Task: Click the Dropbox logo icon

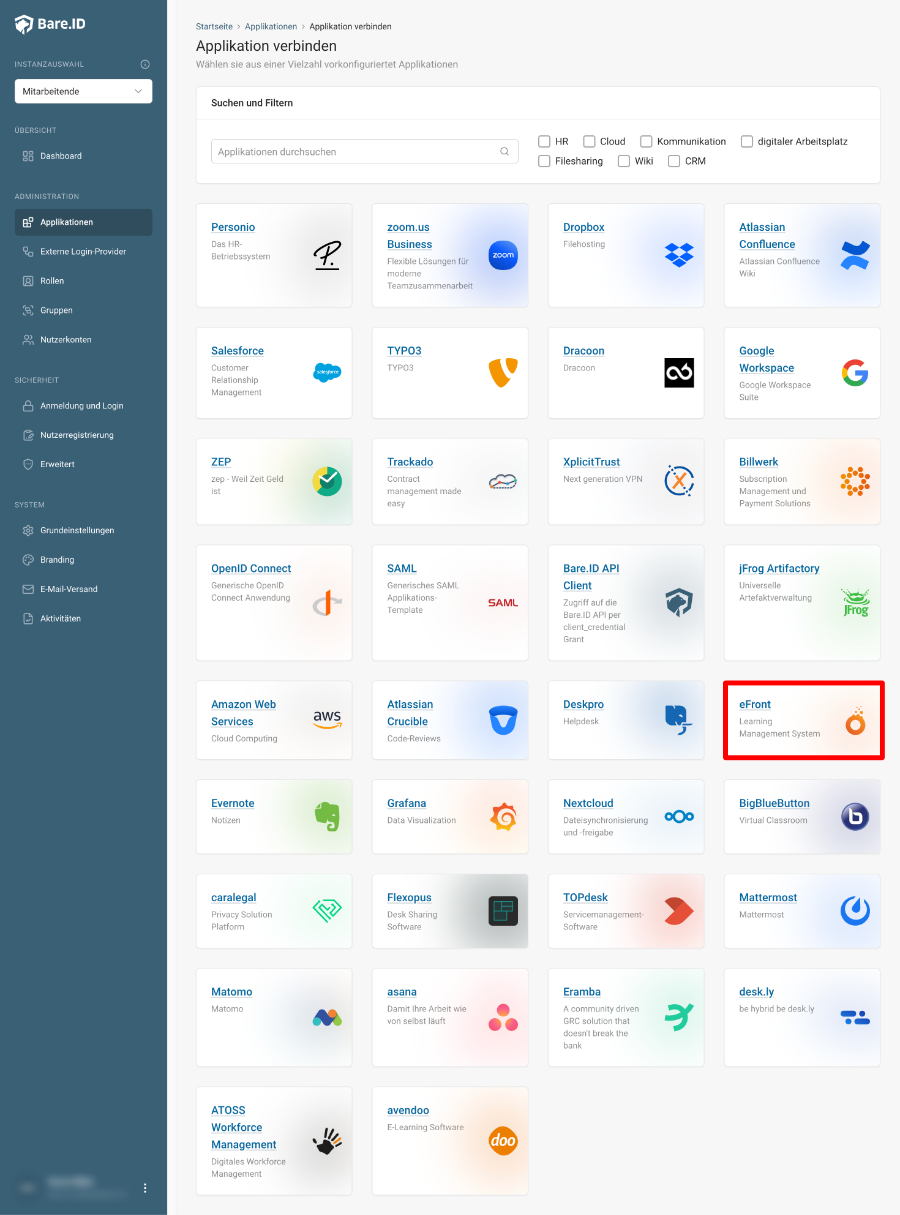Action: click(x=679, y=255)
